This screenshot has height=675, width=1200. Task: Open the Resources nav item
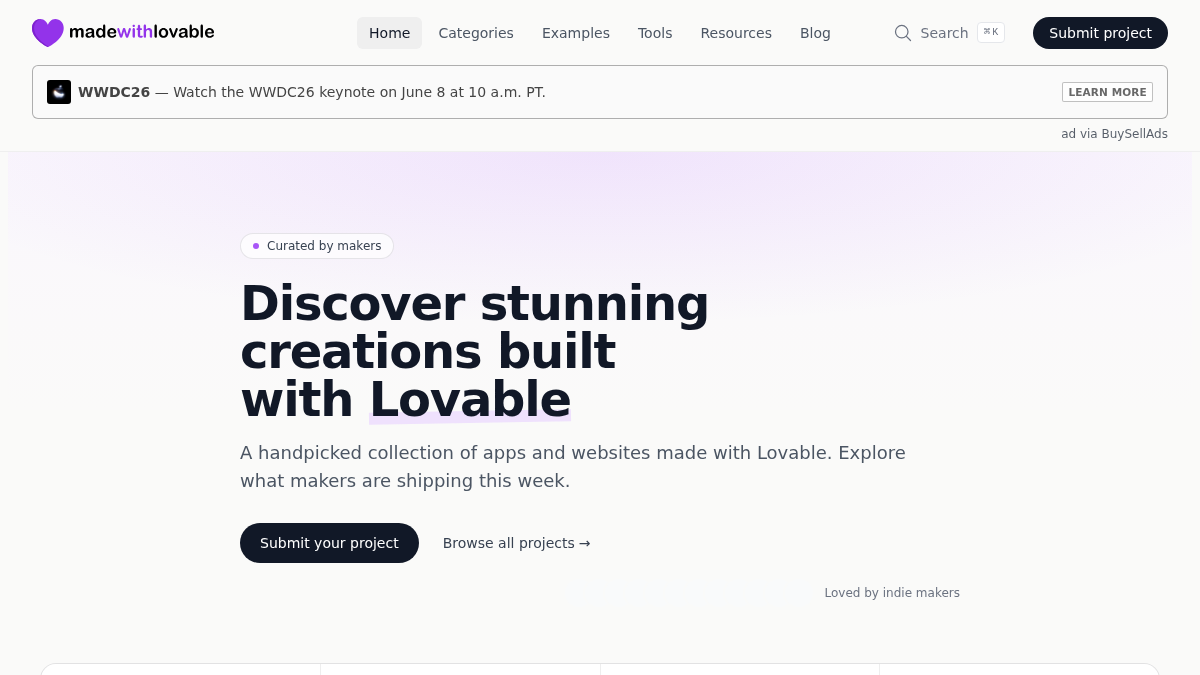[x=736, y=33]
